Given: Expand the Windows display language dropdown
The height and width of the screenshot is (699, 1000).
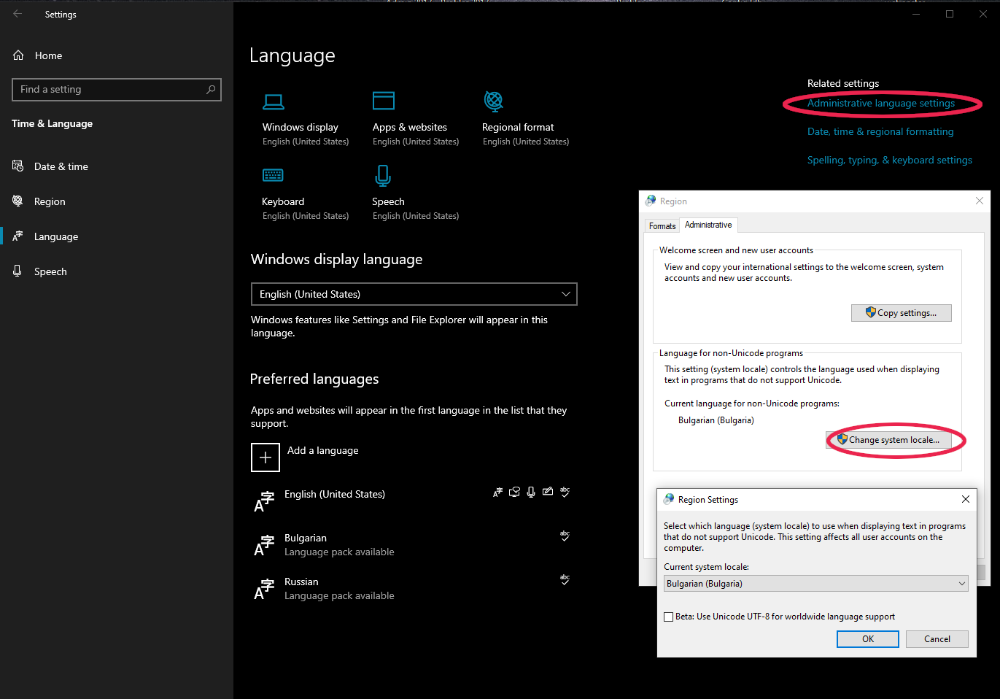Looking at the screenshot, I should [414, 294].
